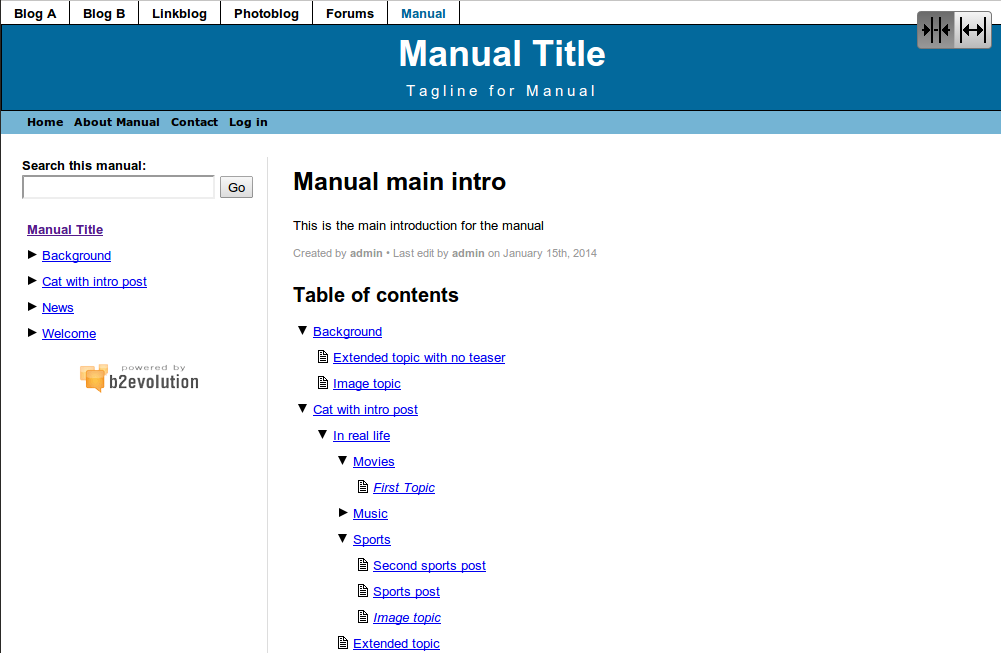Open the Movies link

(373, 462)
